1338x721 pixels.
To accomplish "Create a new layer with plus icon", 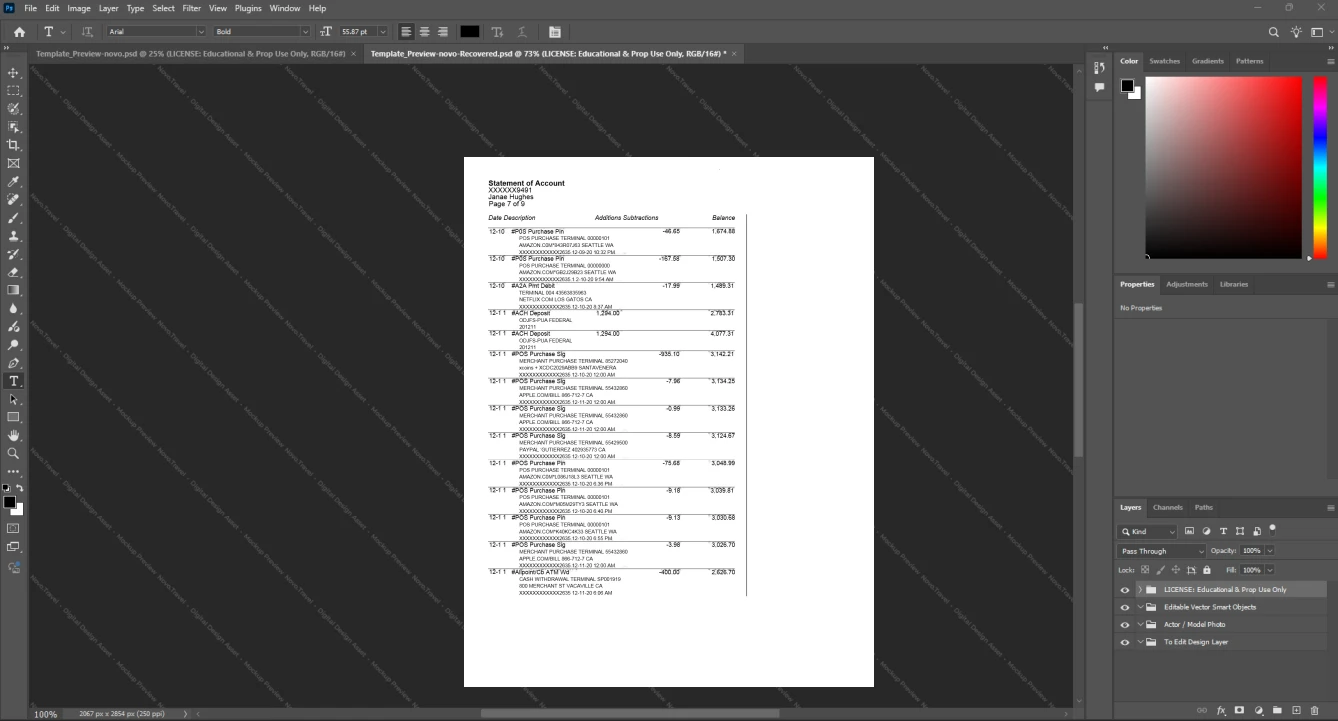I will 1296,710.
